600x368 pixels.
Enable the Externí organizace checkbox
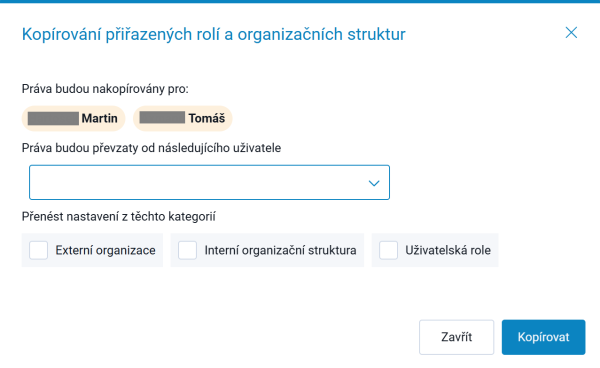tap(39, 251)
